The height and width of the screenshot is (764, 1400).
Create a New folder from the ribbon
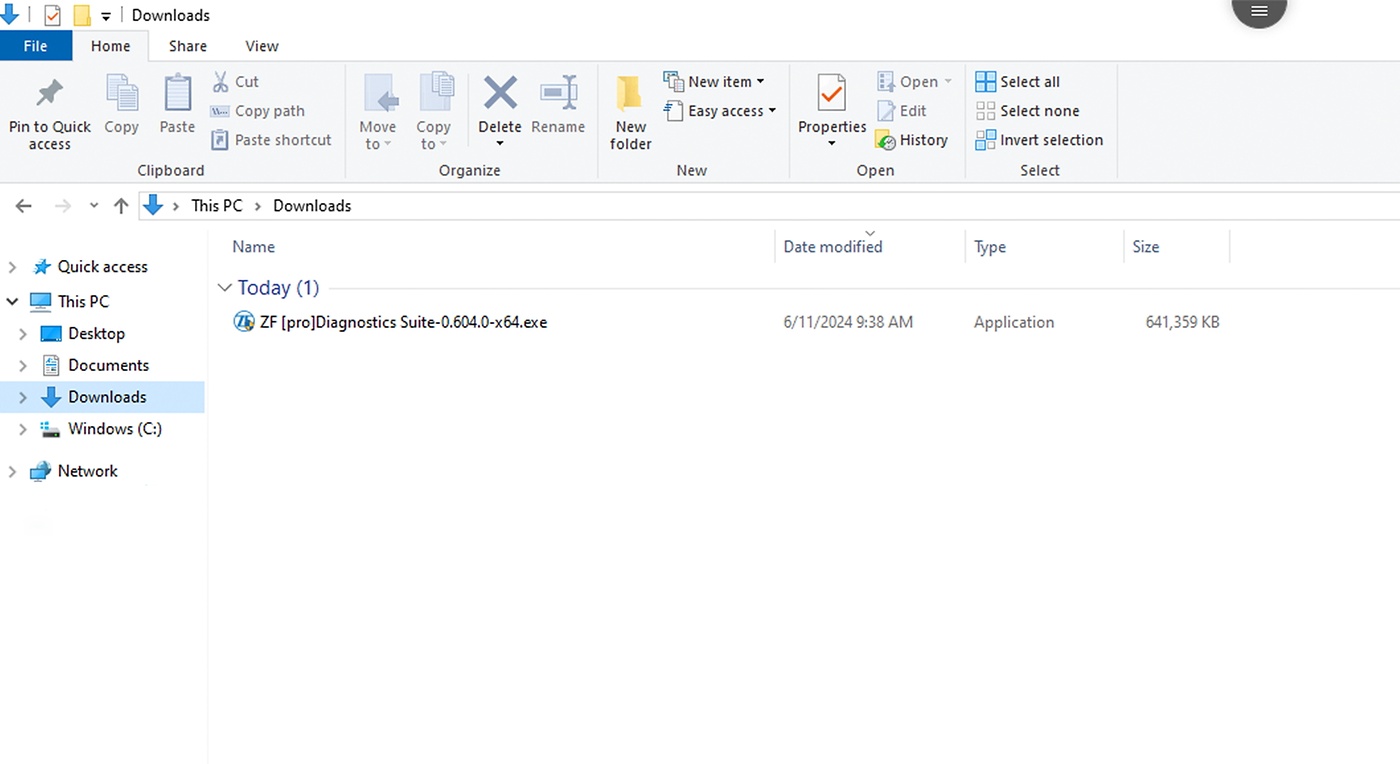(630, 112)
